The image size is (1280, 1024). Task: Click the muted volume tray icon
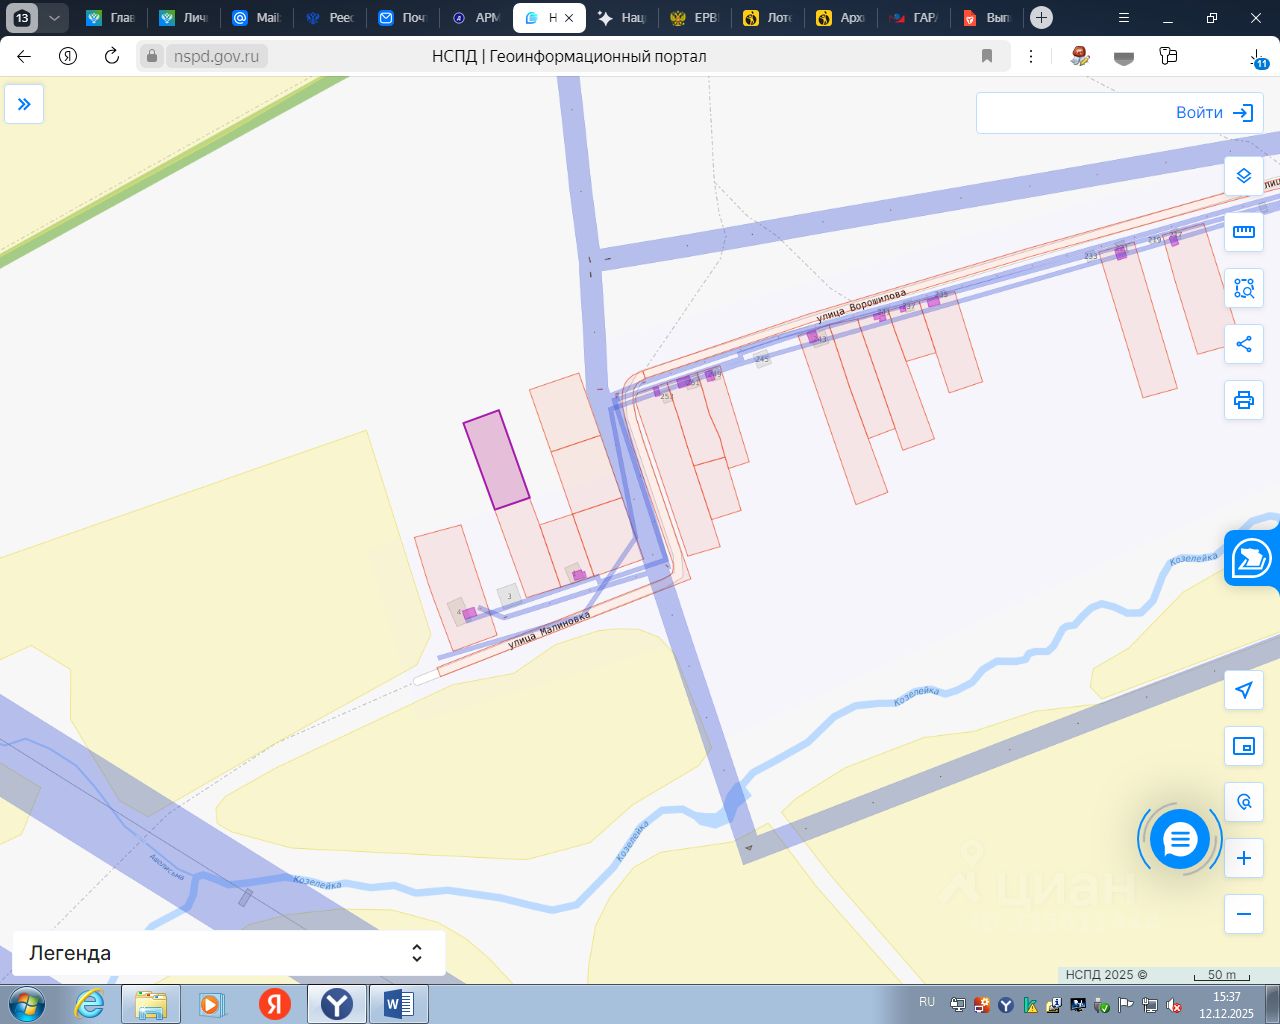1174,1005
